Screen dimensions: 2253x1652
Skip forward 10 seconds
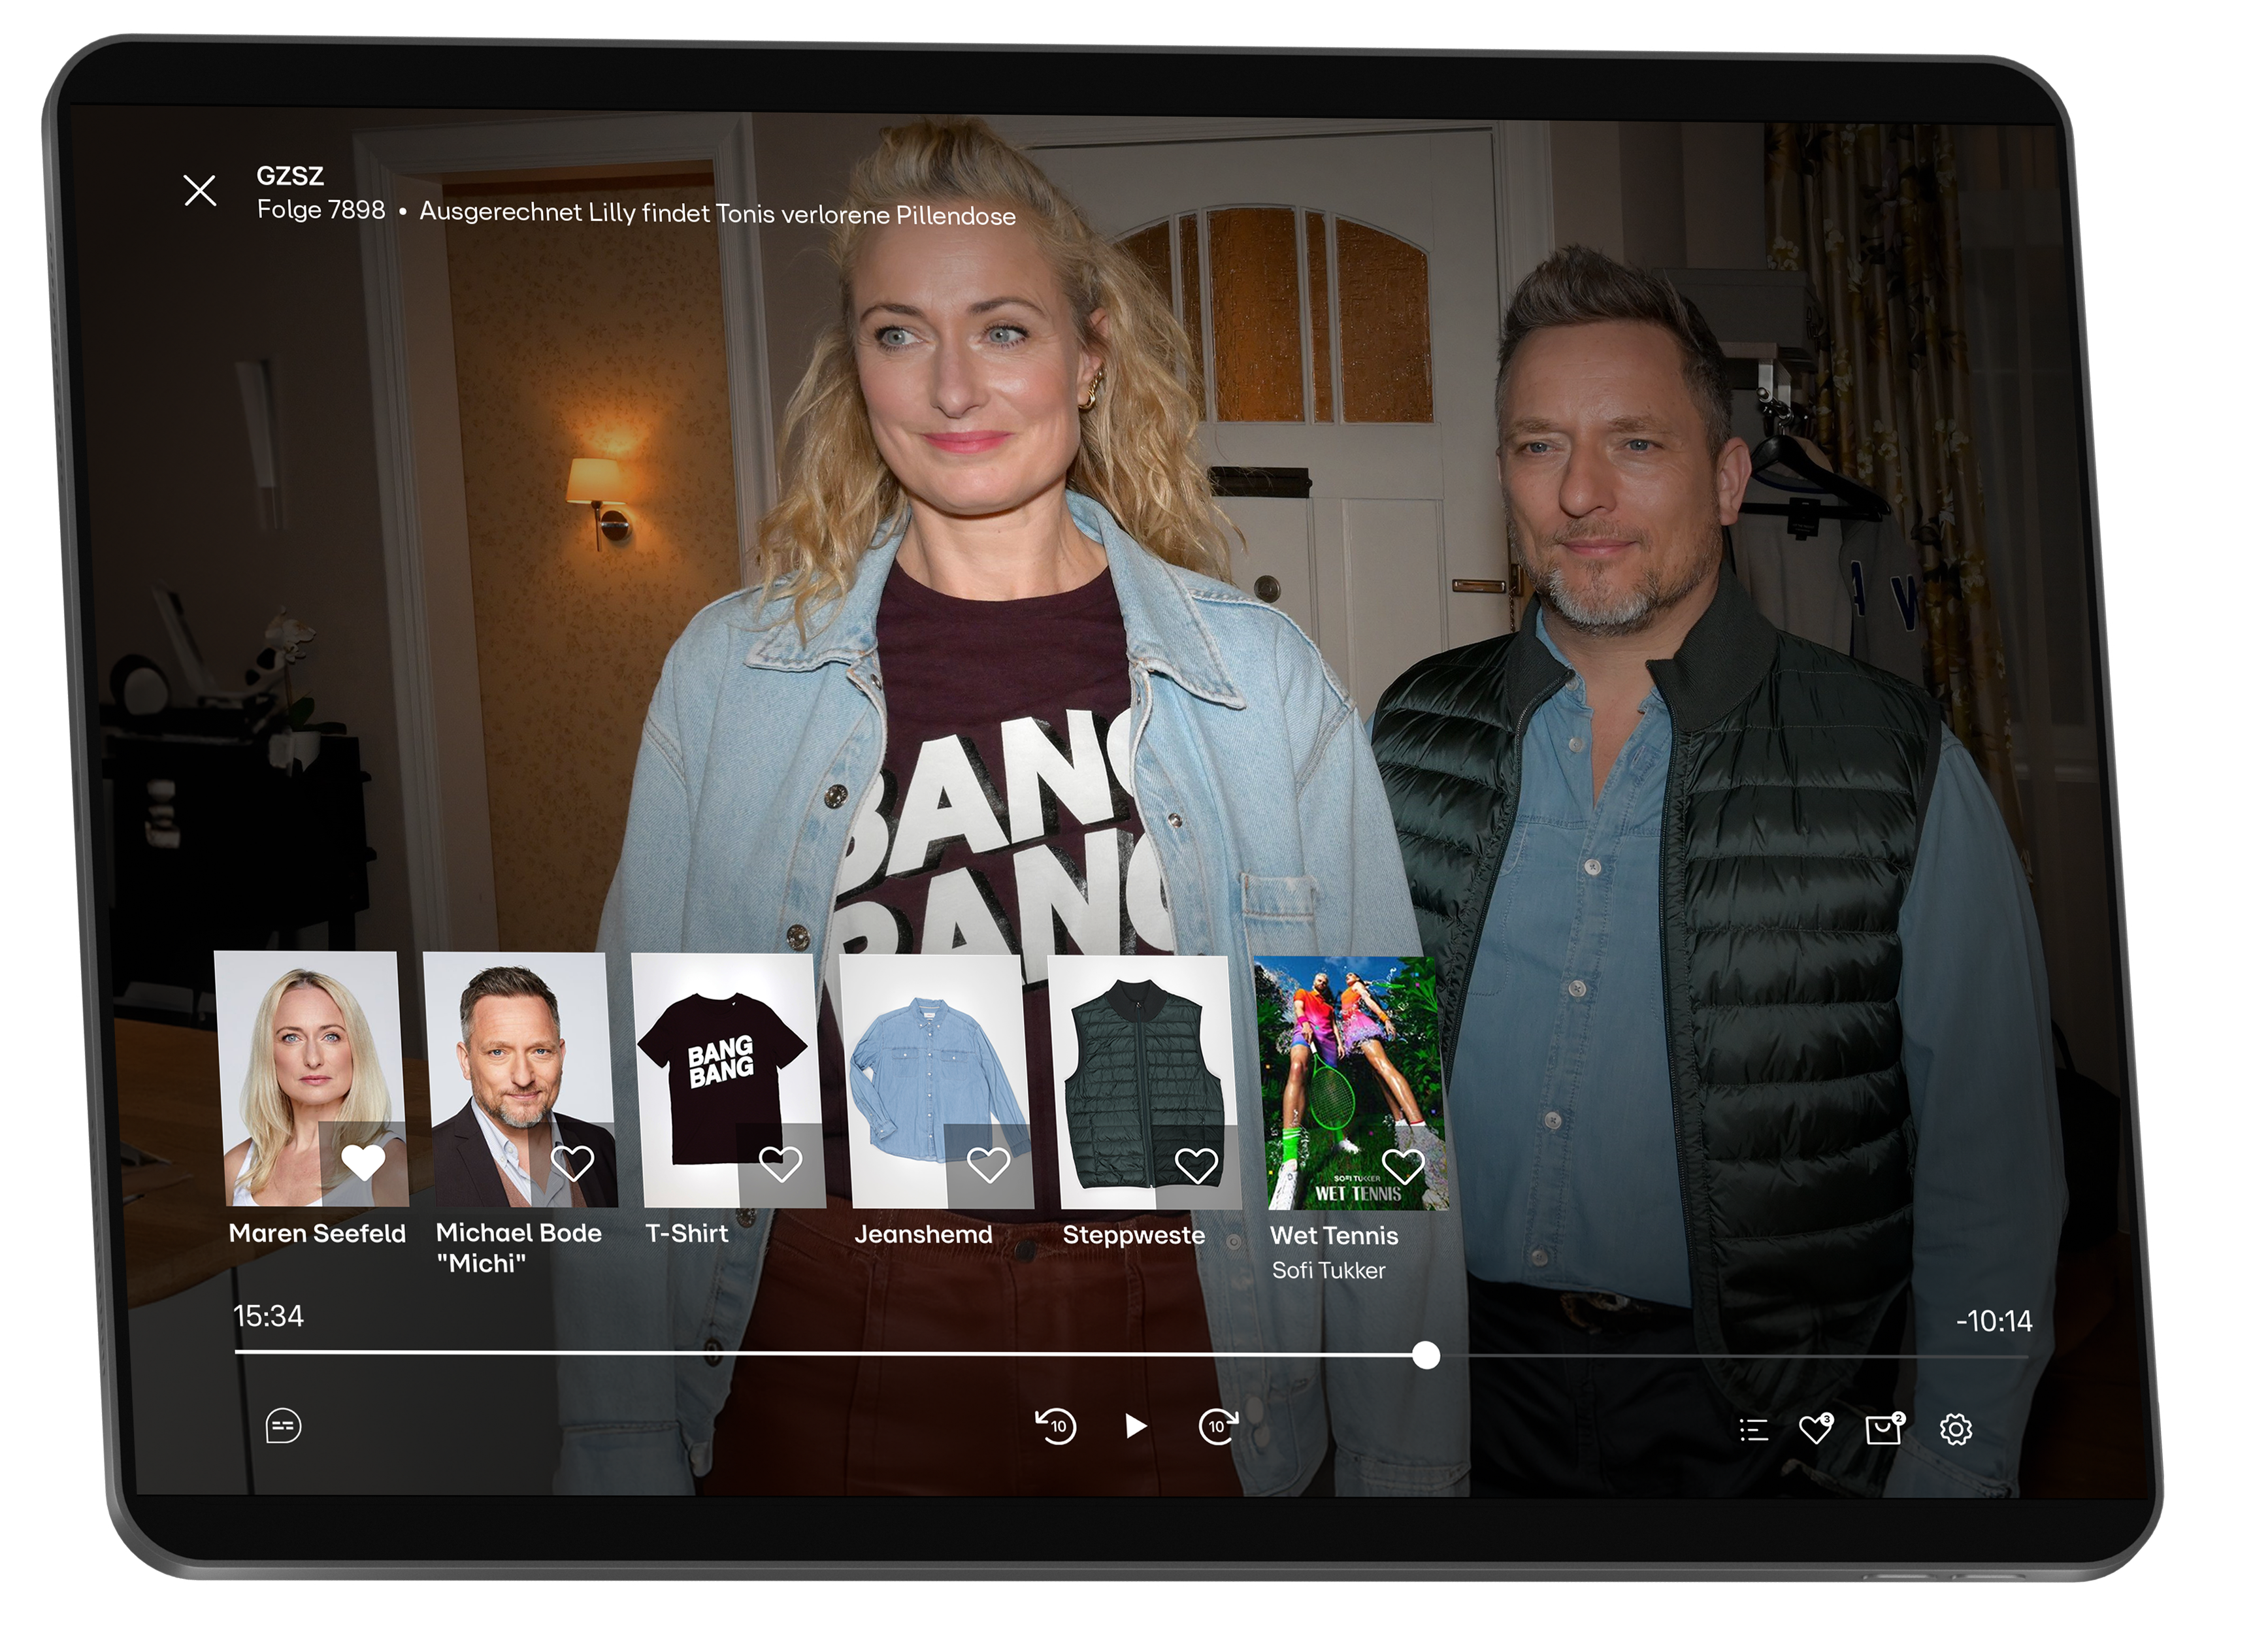point(1218,1426)
